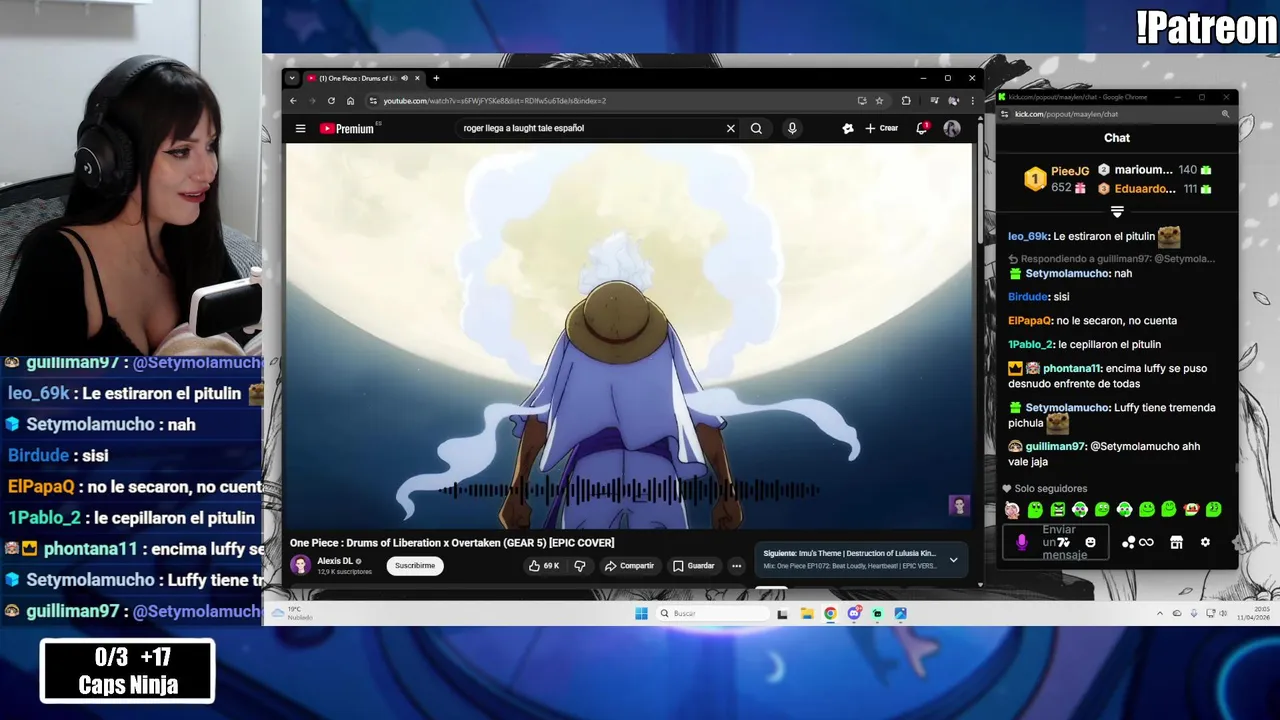Open Chrome from the taskbar
Viewport: 1280px width, 720px height.
(830, 613)
